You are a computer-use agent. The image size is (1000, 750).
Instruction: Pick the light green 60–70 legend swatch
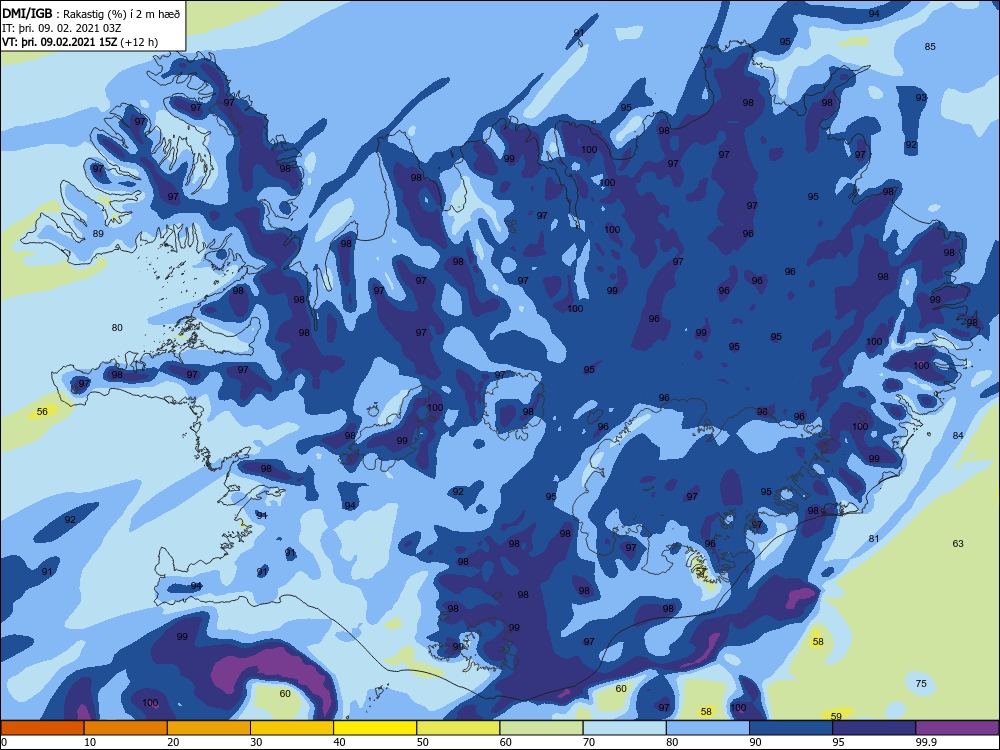click(541, 728)
